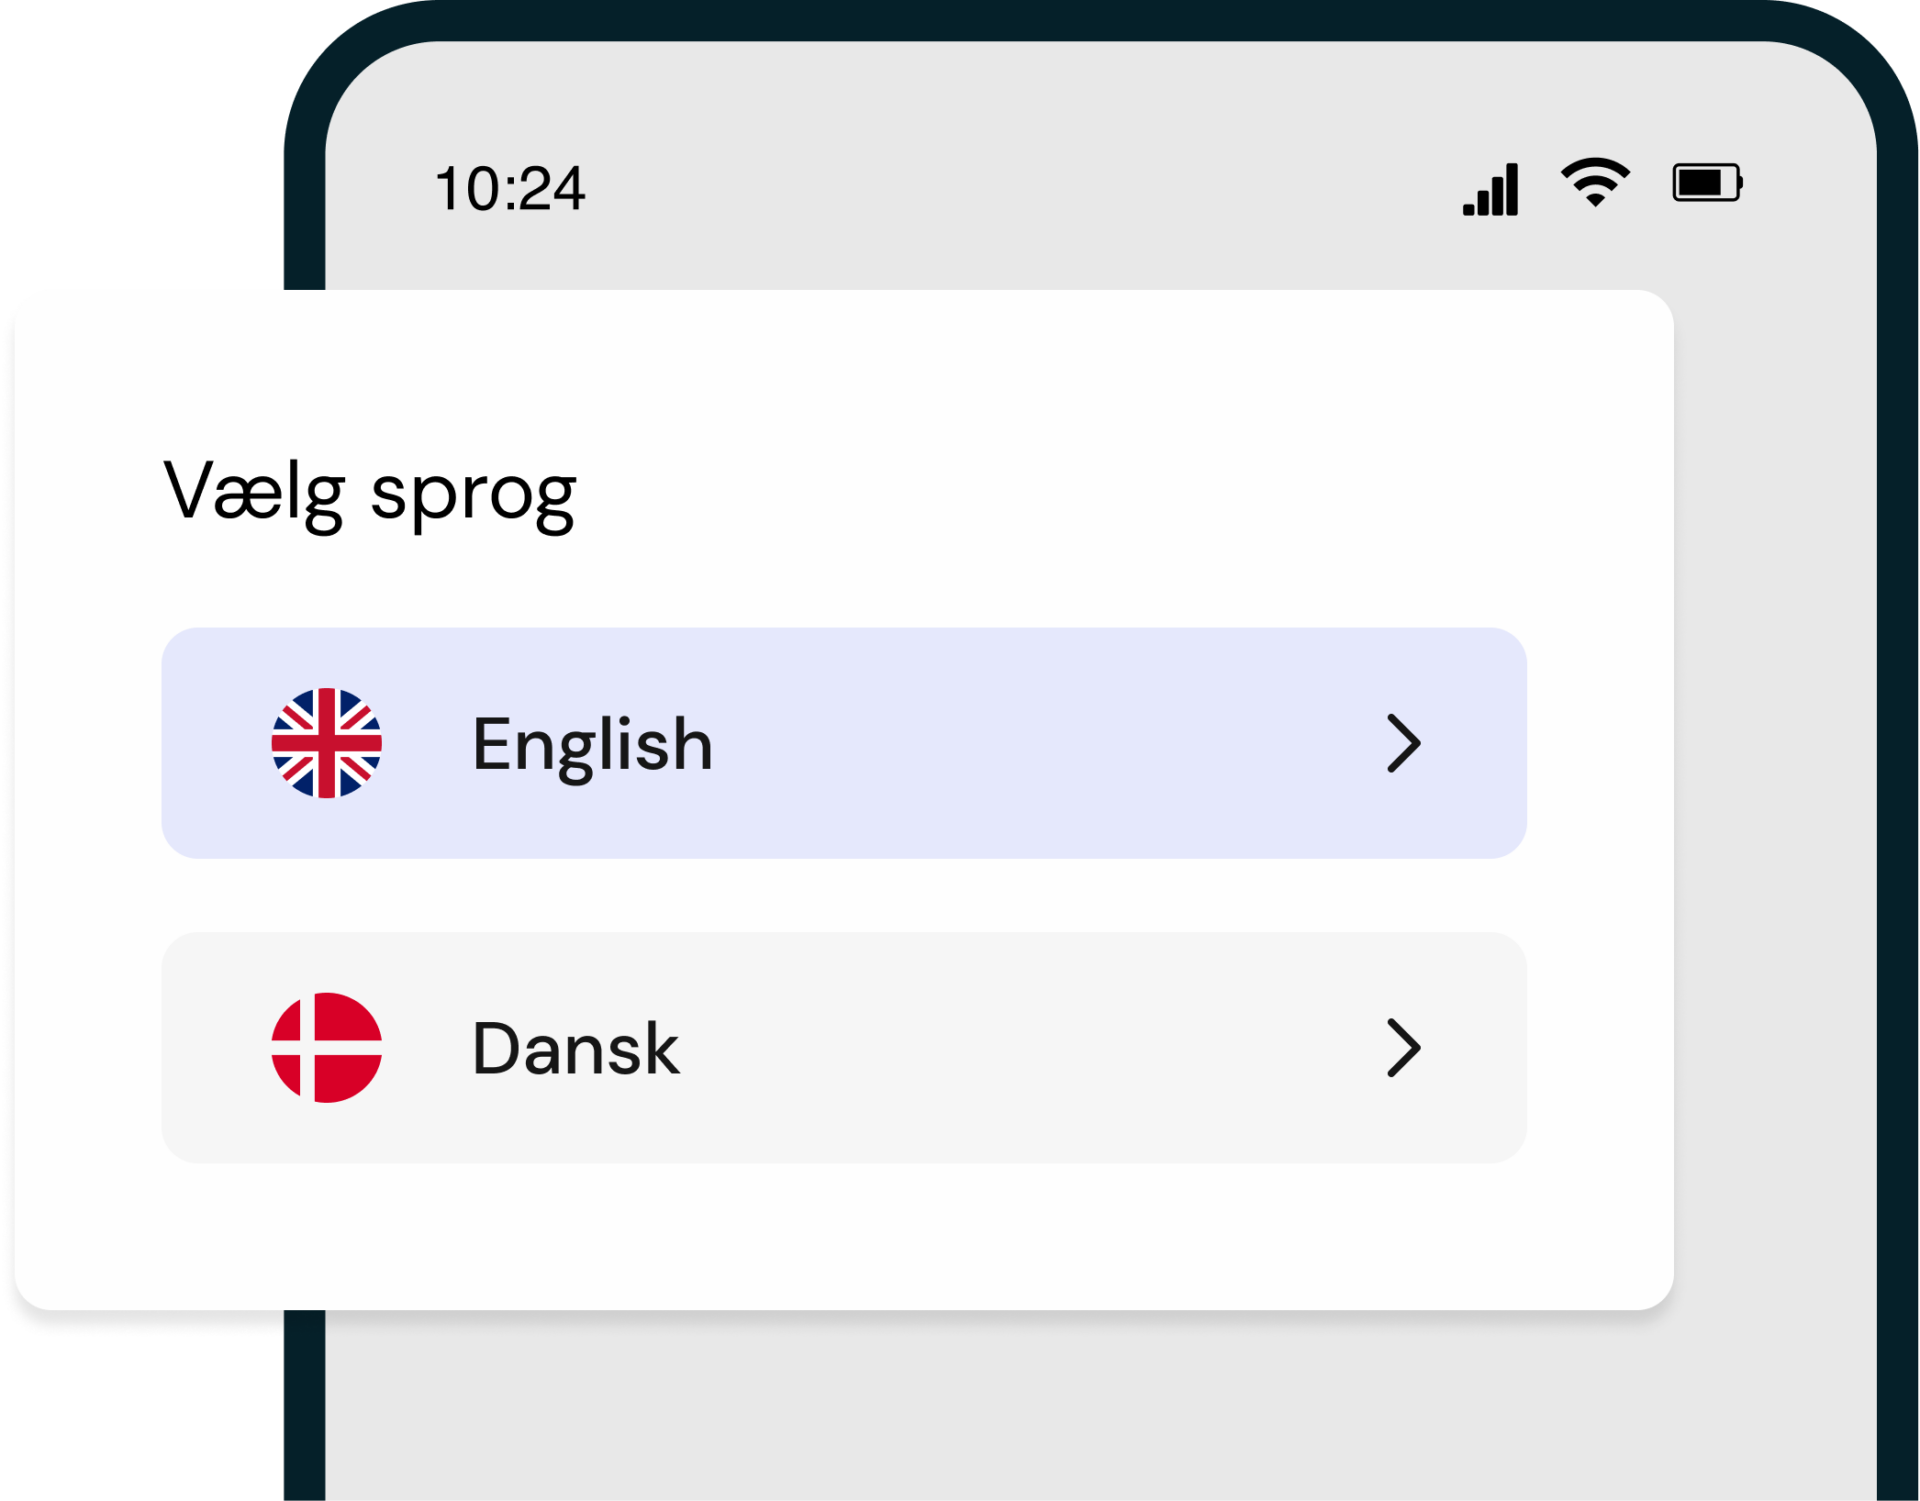The width and height of the screenshot is (1920, 1501).
Task: Click the word "sprog" in the heading
Action: (473, 495)
